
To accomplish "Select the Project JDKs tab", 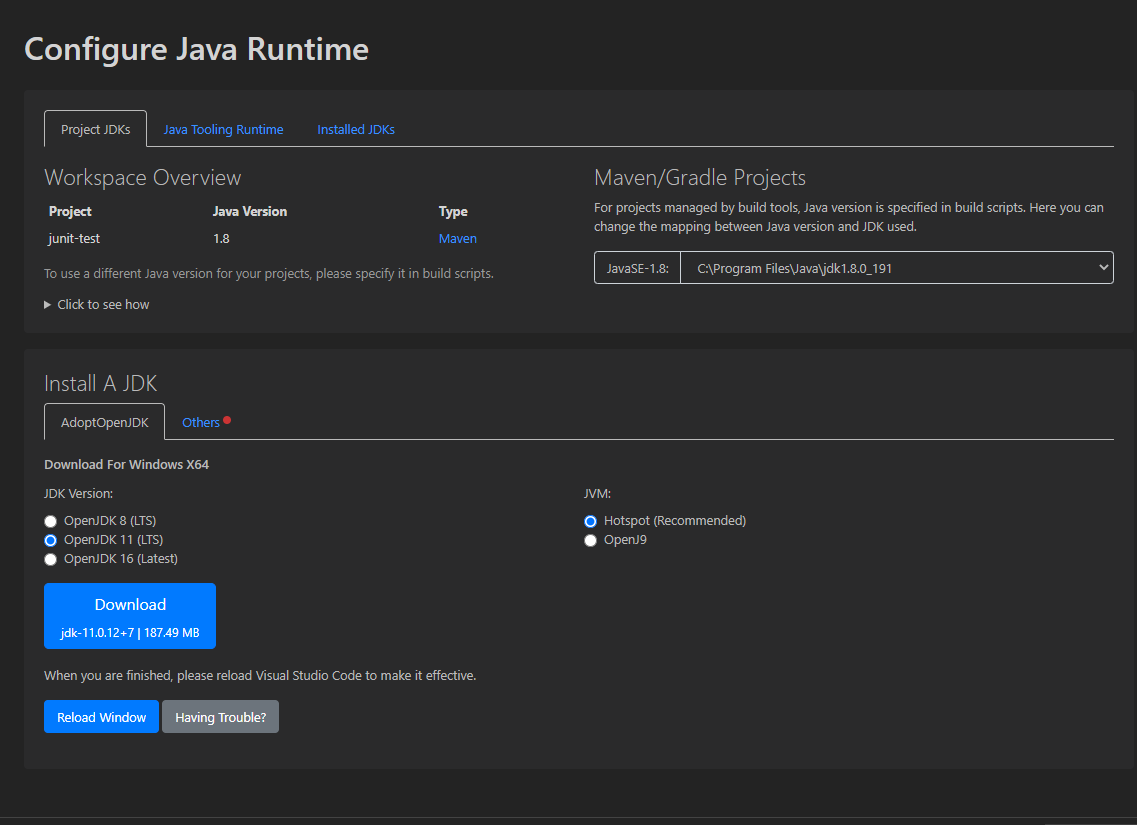I will 95,128.
